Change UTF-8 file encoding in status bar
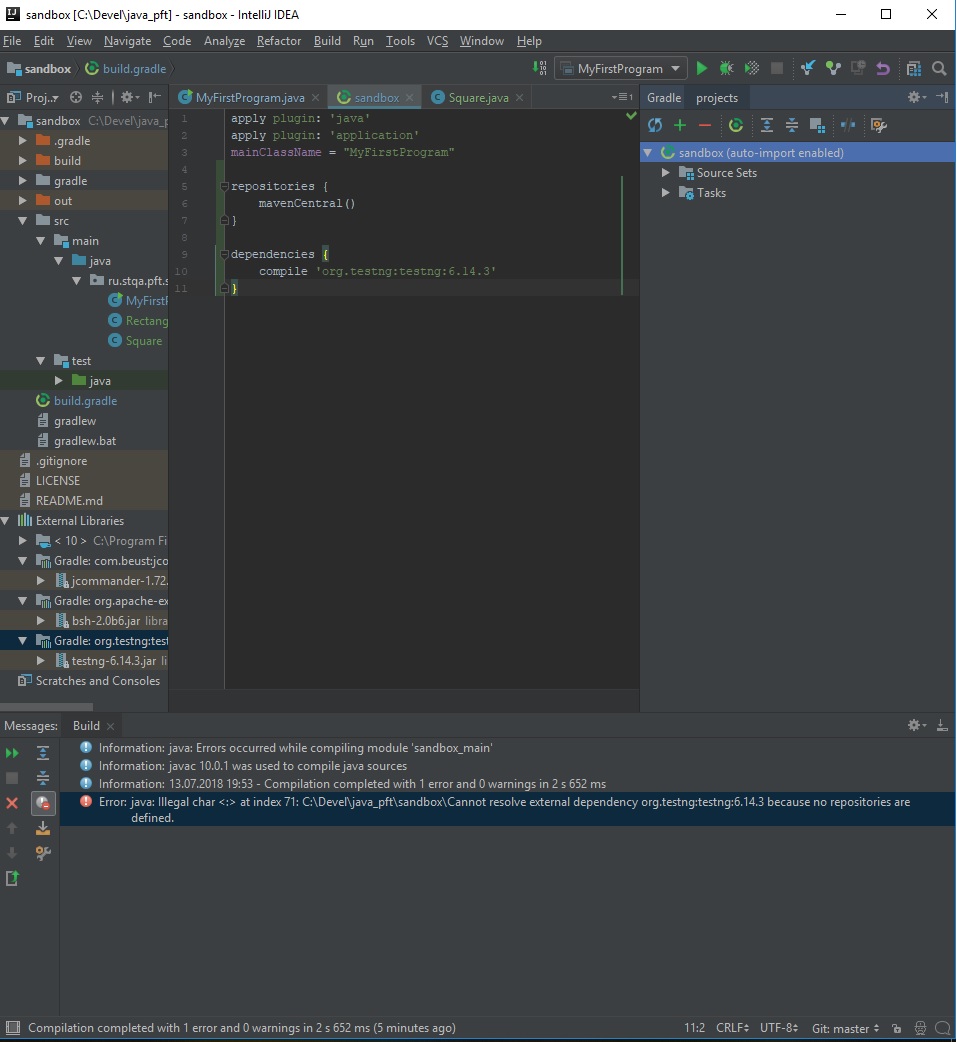The image size is (957, 1042). [x=779, y=1028]
